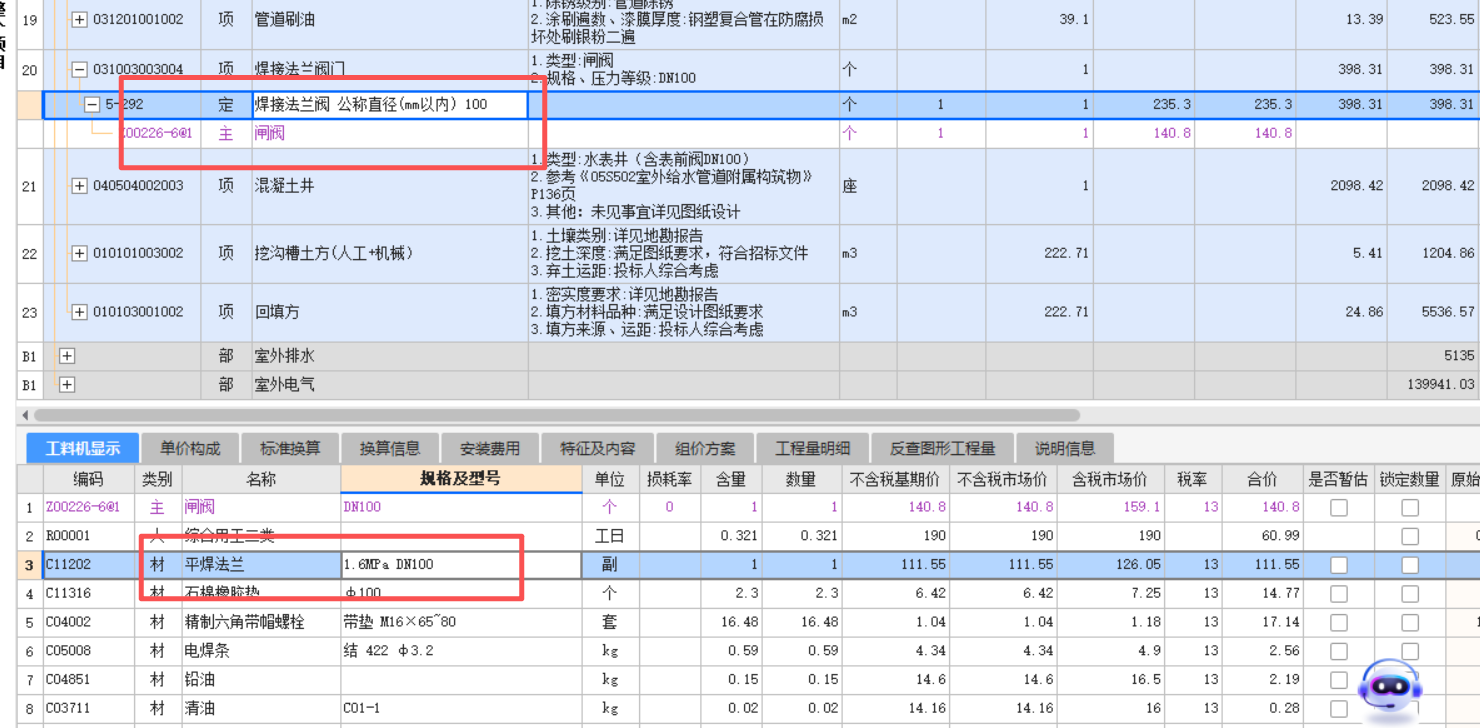Switch to the 工料机显示 tab

[82, 448]
